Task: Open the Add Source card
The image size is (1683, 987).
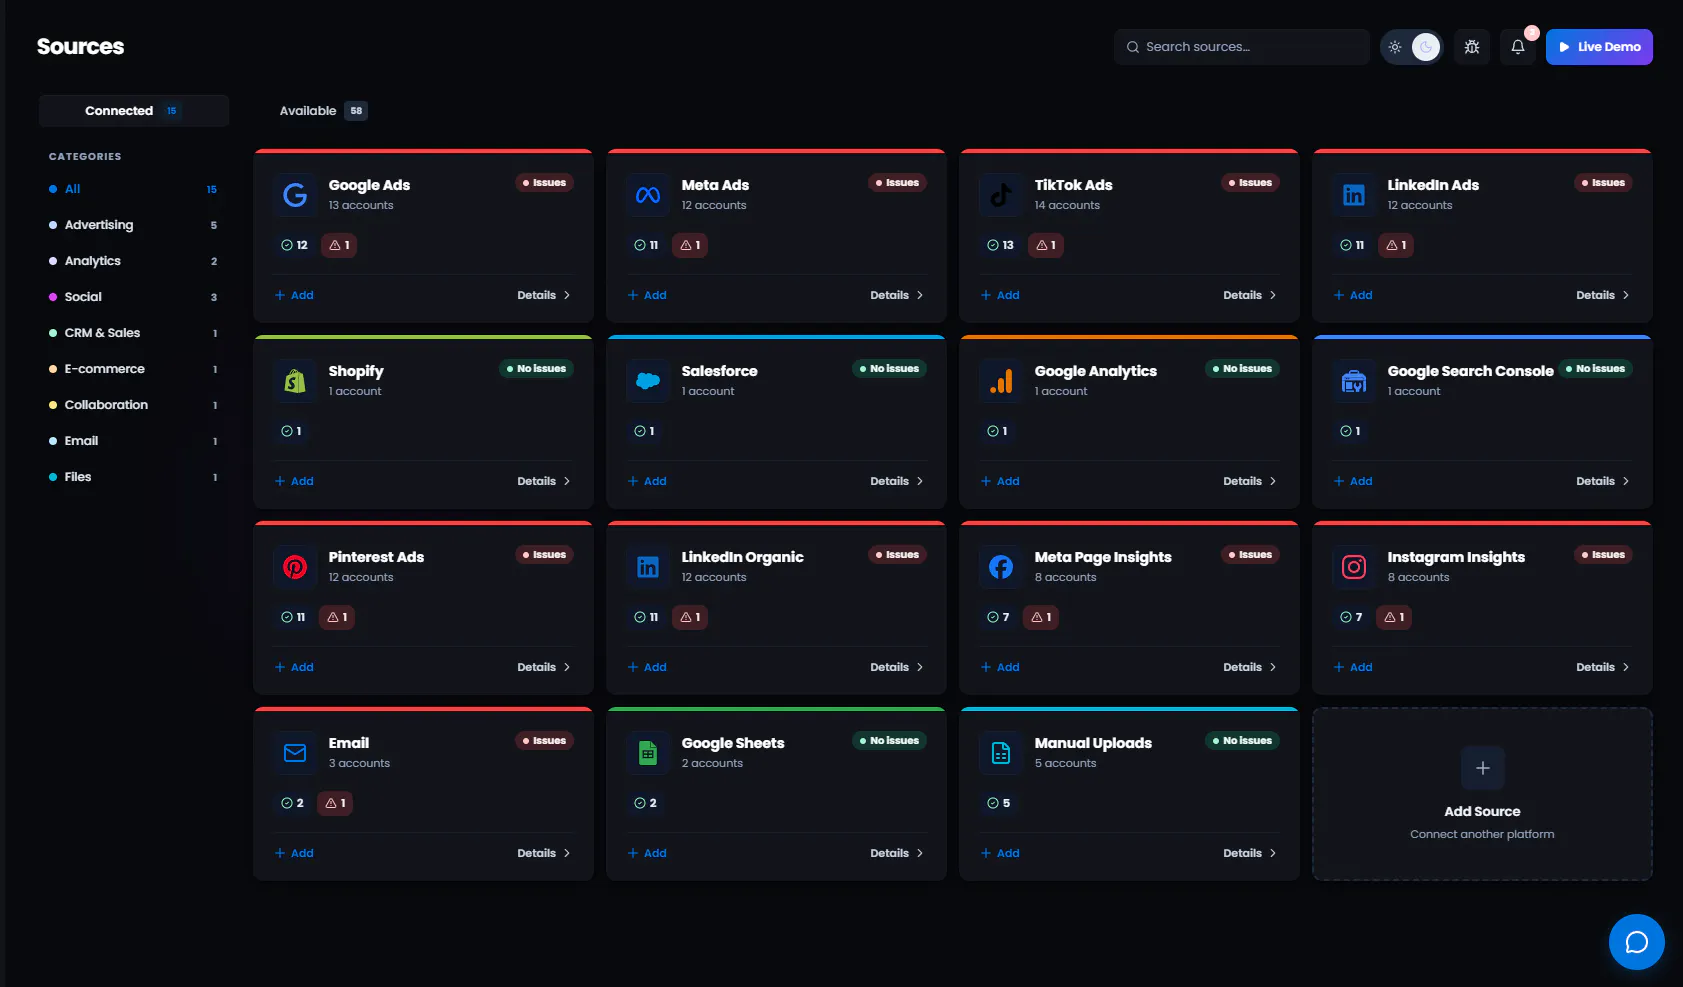Action: 1482,794
